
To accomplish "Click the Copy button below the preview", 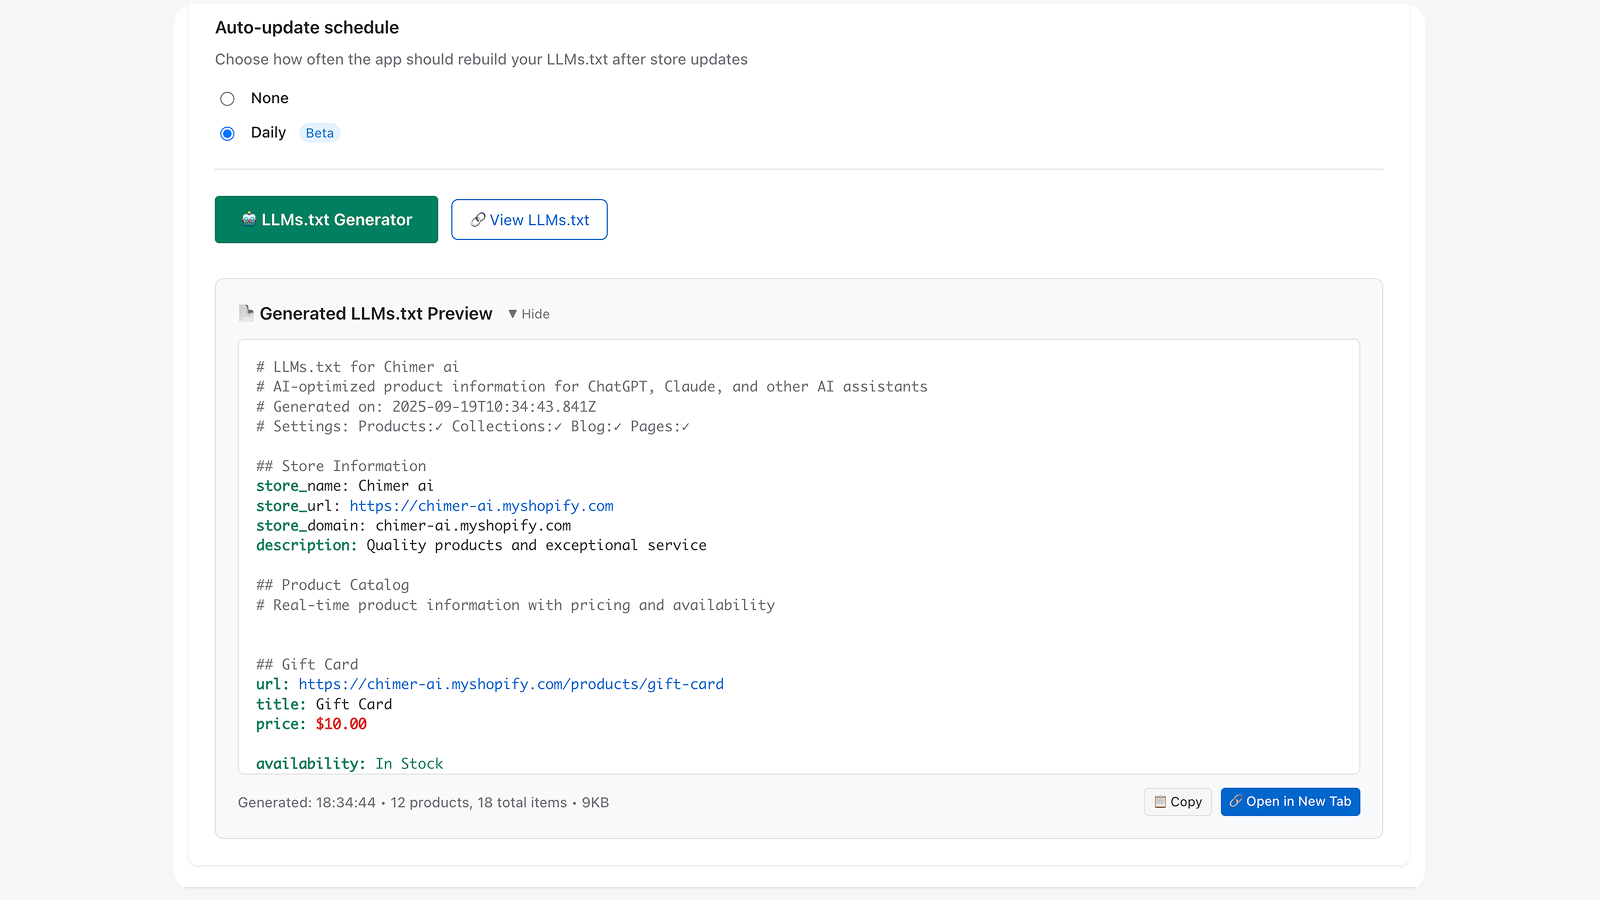I will pos(1177,801).
